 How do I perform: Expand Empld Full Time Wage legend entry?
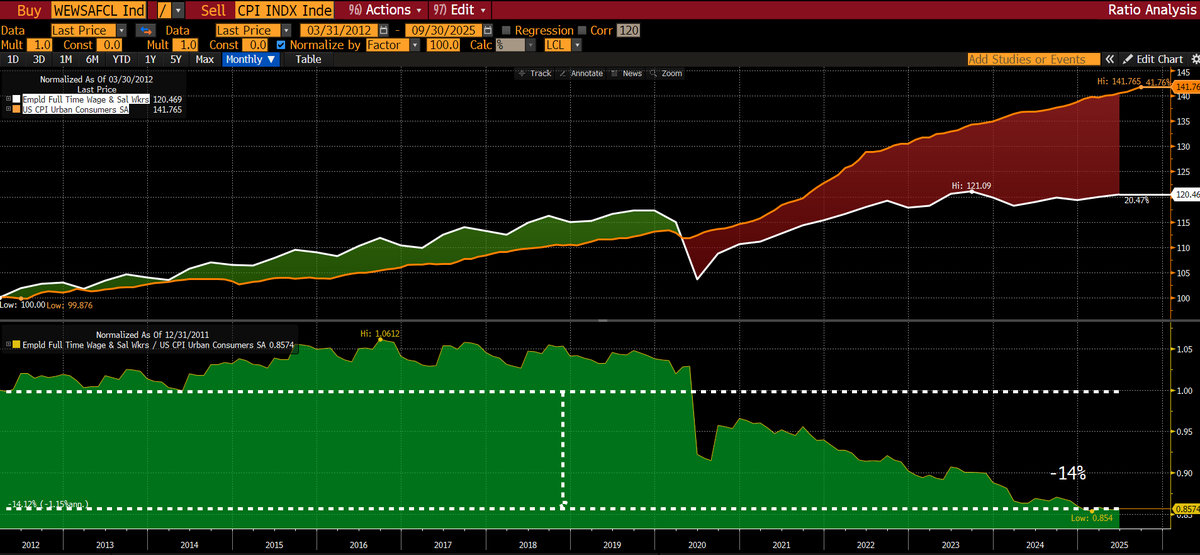[9, 99]
